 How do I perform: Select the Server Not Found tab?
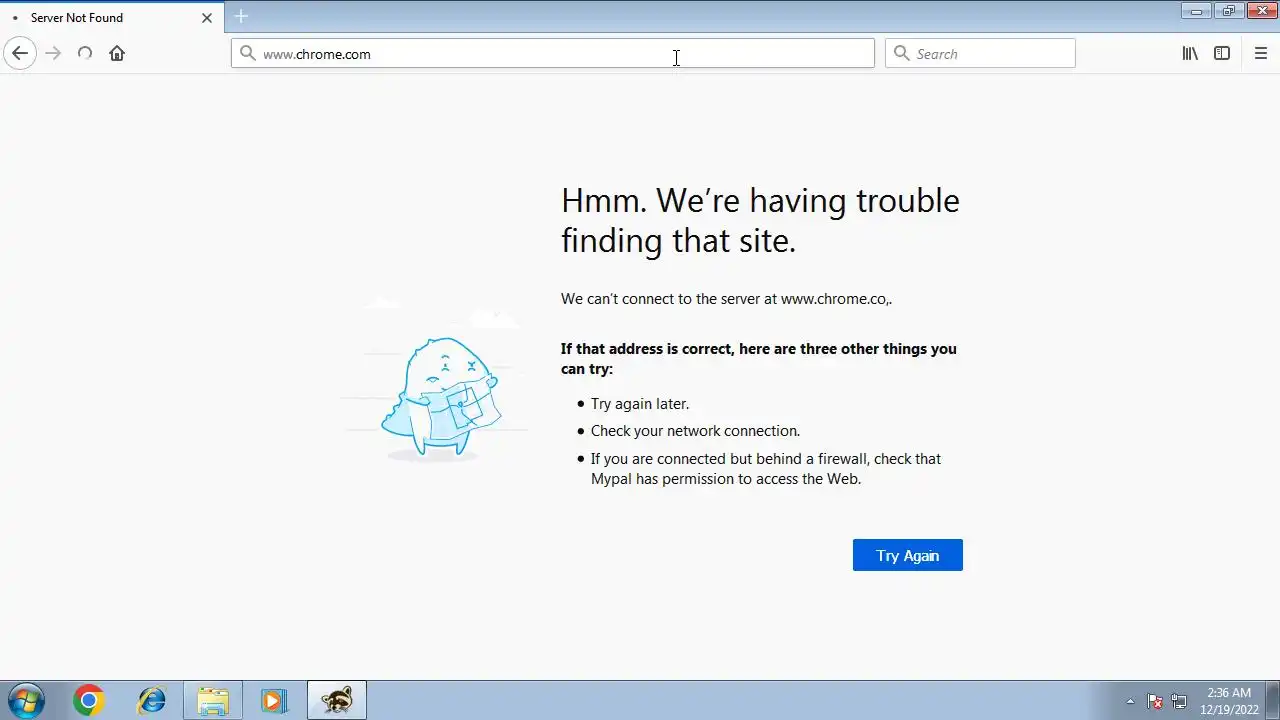point(111,17)
